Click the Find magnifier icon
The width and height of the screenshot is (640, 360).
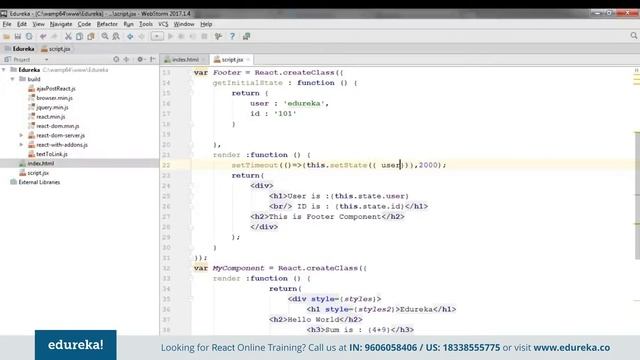pos(105,37)
